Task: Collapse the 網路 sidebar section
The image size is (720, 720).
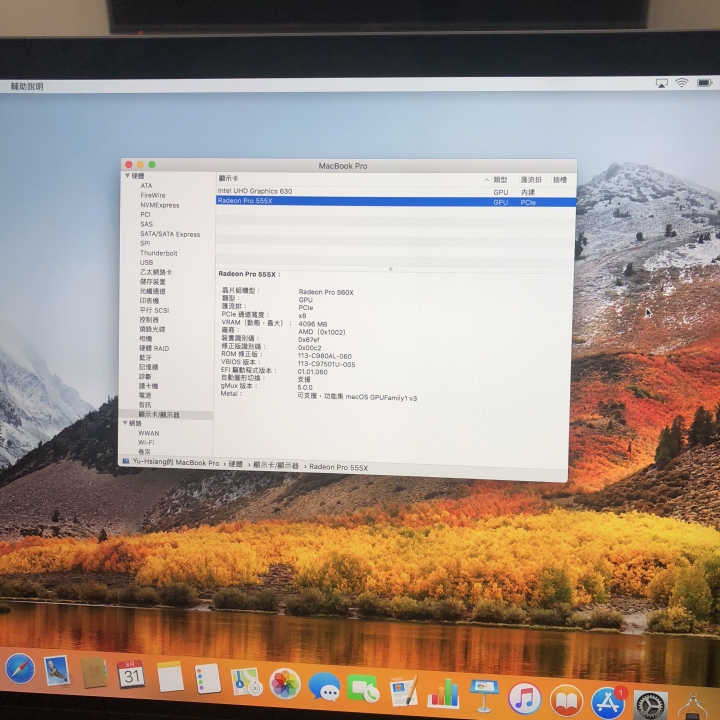Action: click(125, 423)
